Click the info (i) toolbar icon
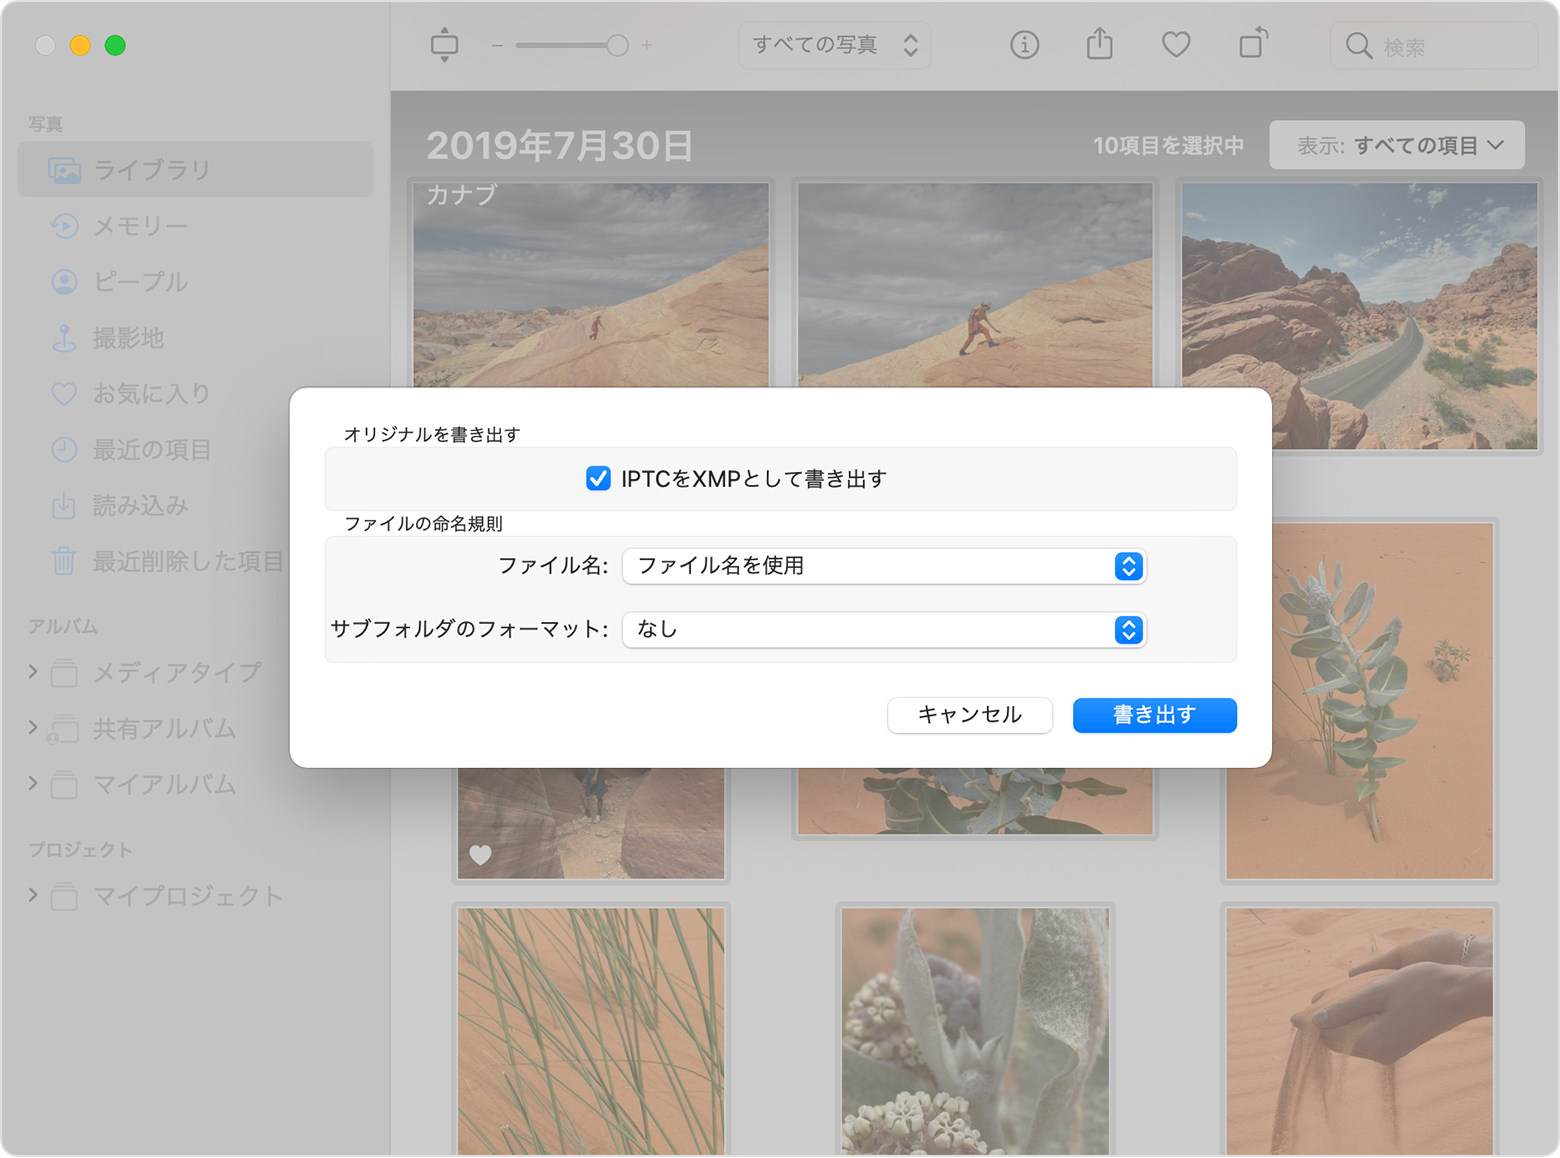Screen dimensions: 1560x1158 tap(1024, 45)
